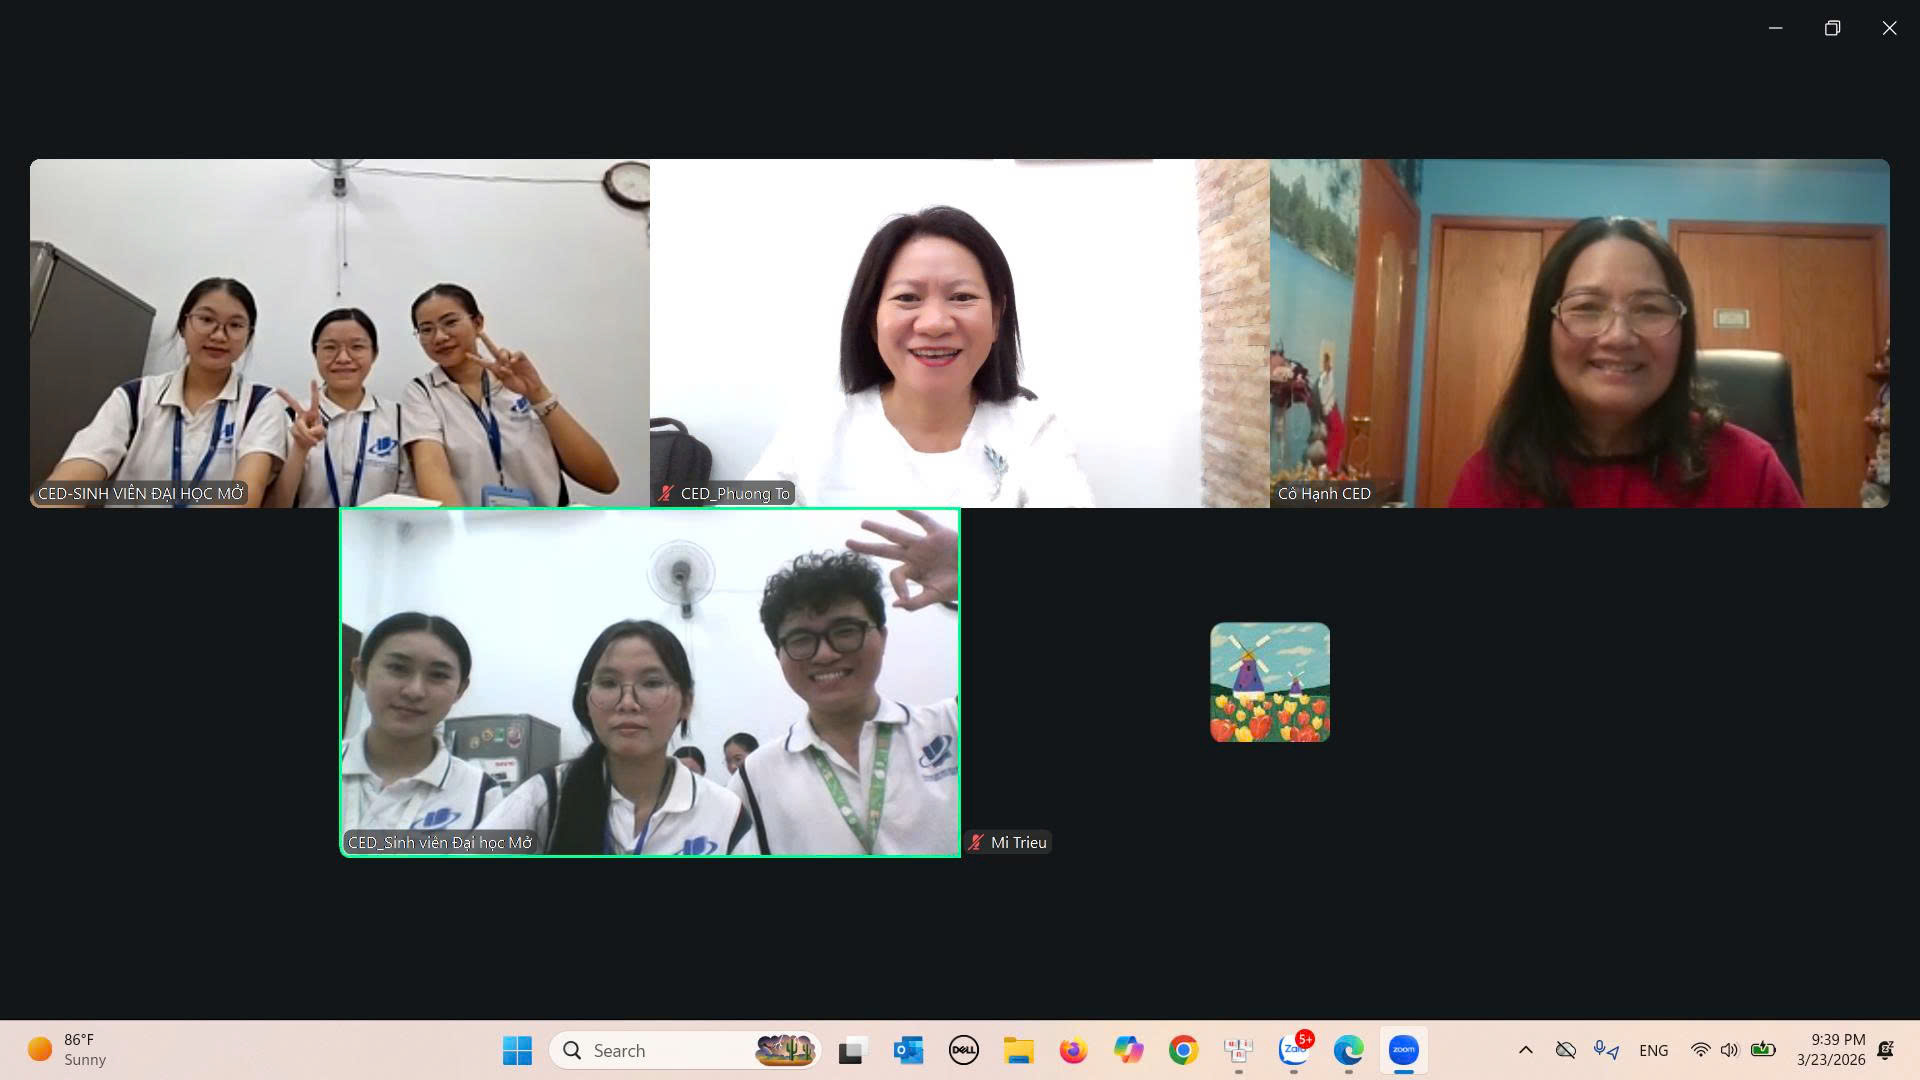Launch Microsoft Edge from taskbar
The width and height of the screenshot is (1920, 1080).
[x=1348, y=1050]
